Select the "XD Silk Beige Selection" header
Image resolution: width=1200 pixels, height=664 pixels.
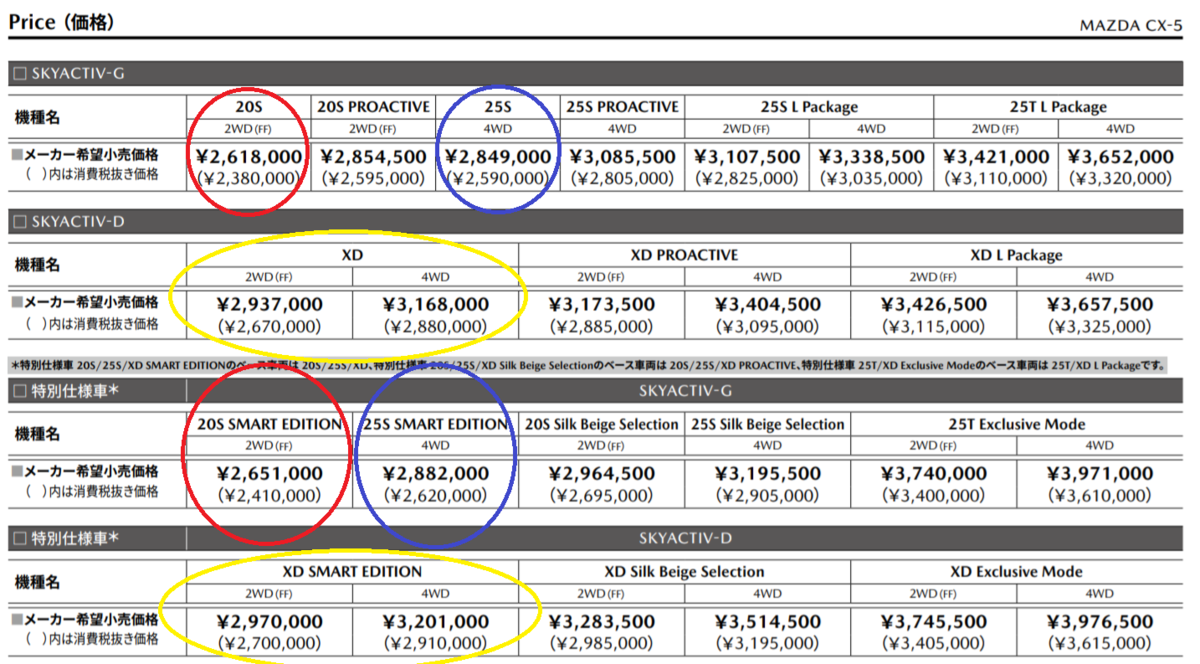pos(684,572)
